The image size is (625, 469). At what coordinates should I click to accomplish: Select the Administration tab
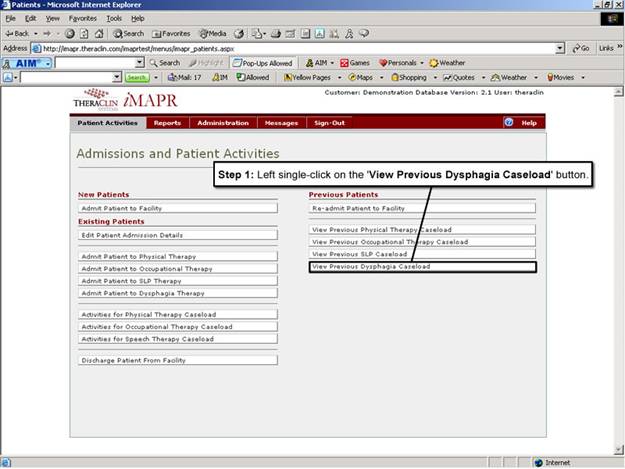pyautogui.click(x=222, y=123)
